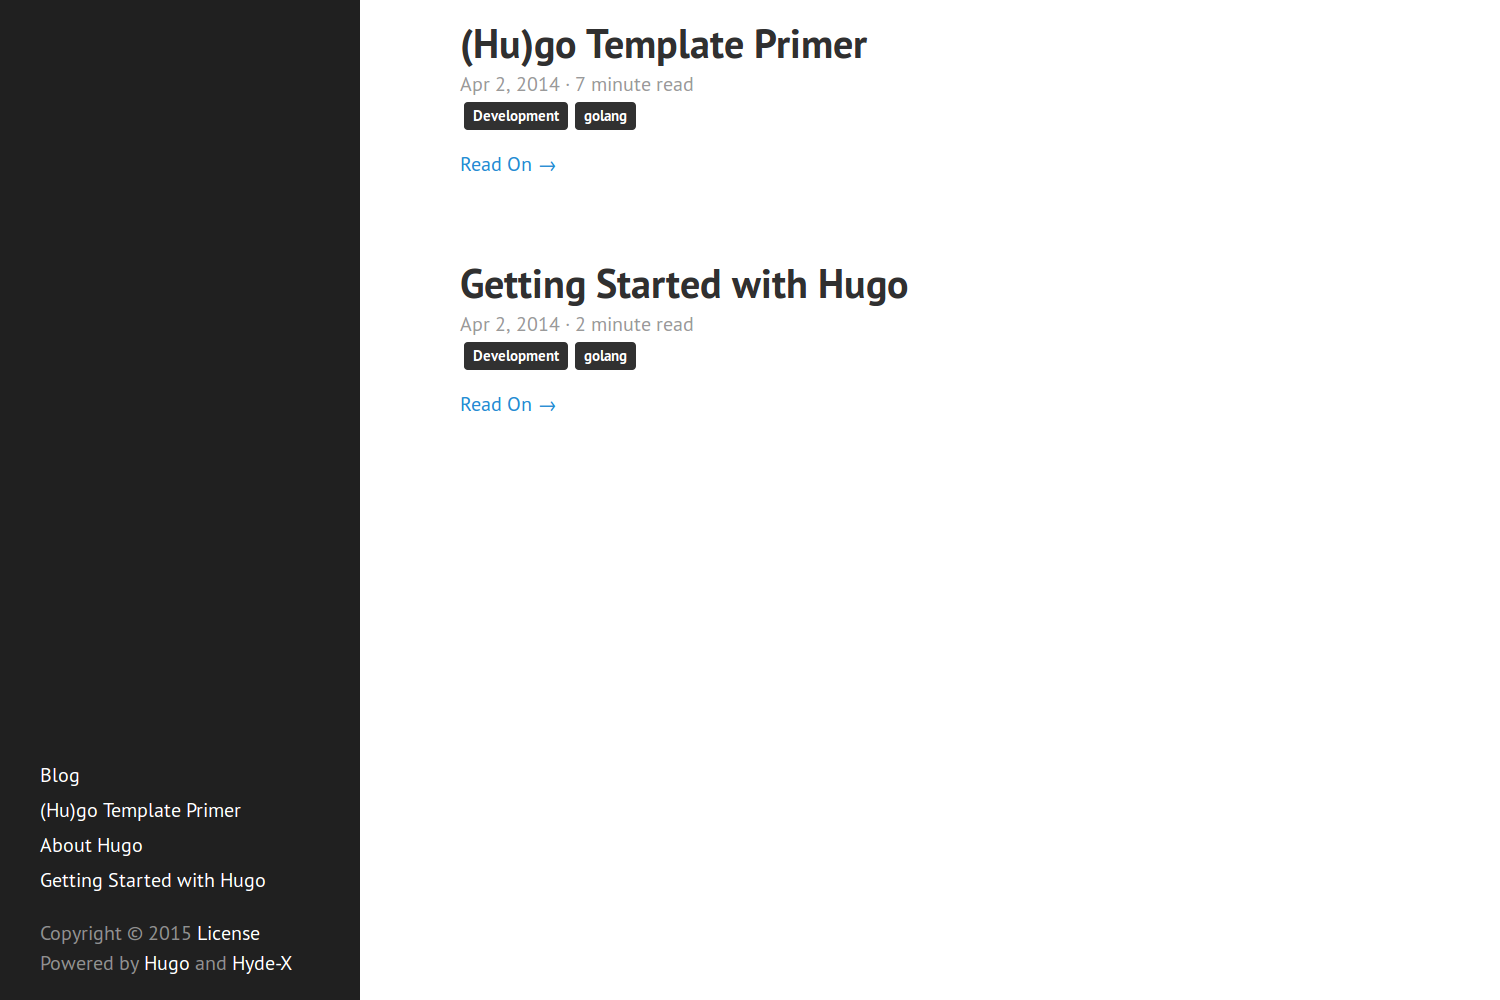Select the Development tag on the first post

(516, 116)
